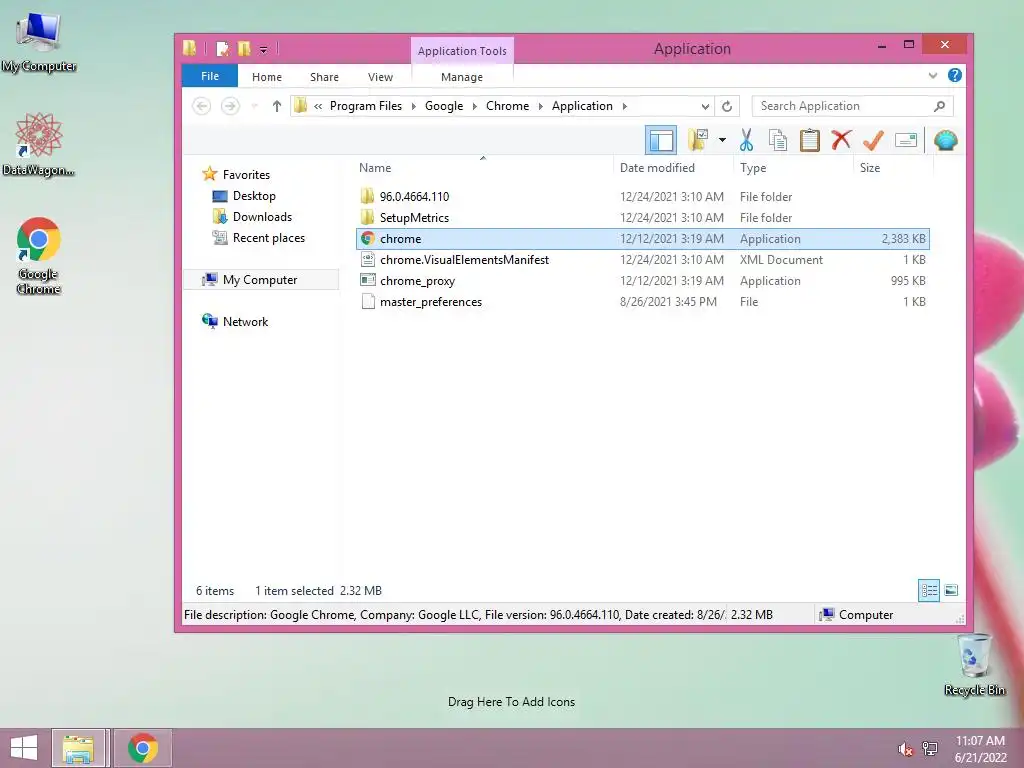Image resolution: width=1024 pixels, height=768 pixels.
Task: Click the orange checkmark properties icon
Action: [873, 140]
